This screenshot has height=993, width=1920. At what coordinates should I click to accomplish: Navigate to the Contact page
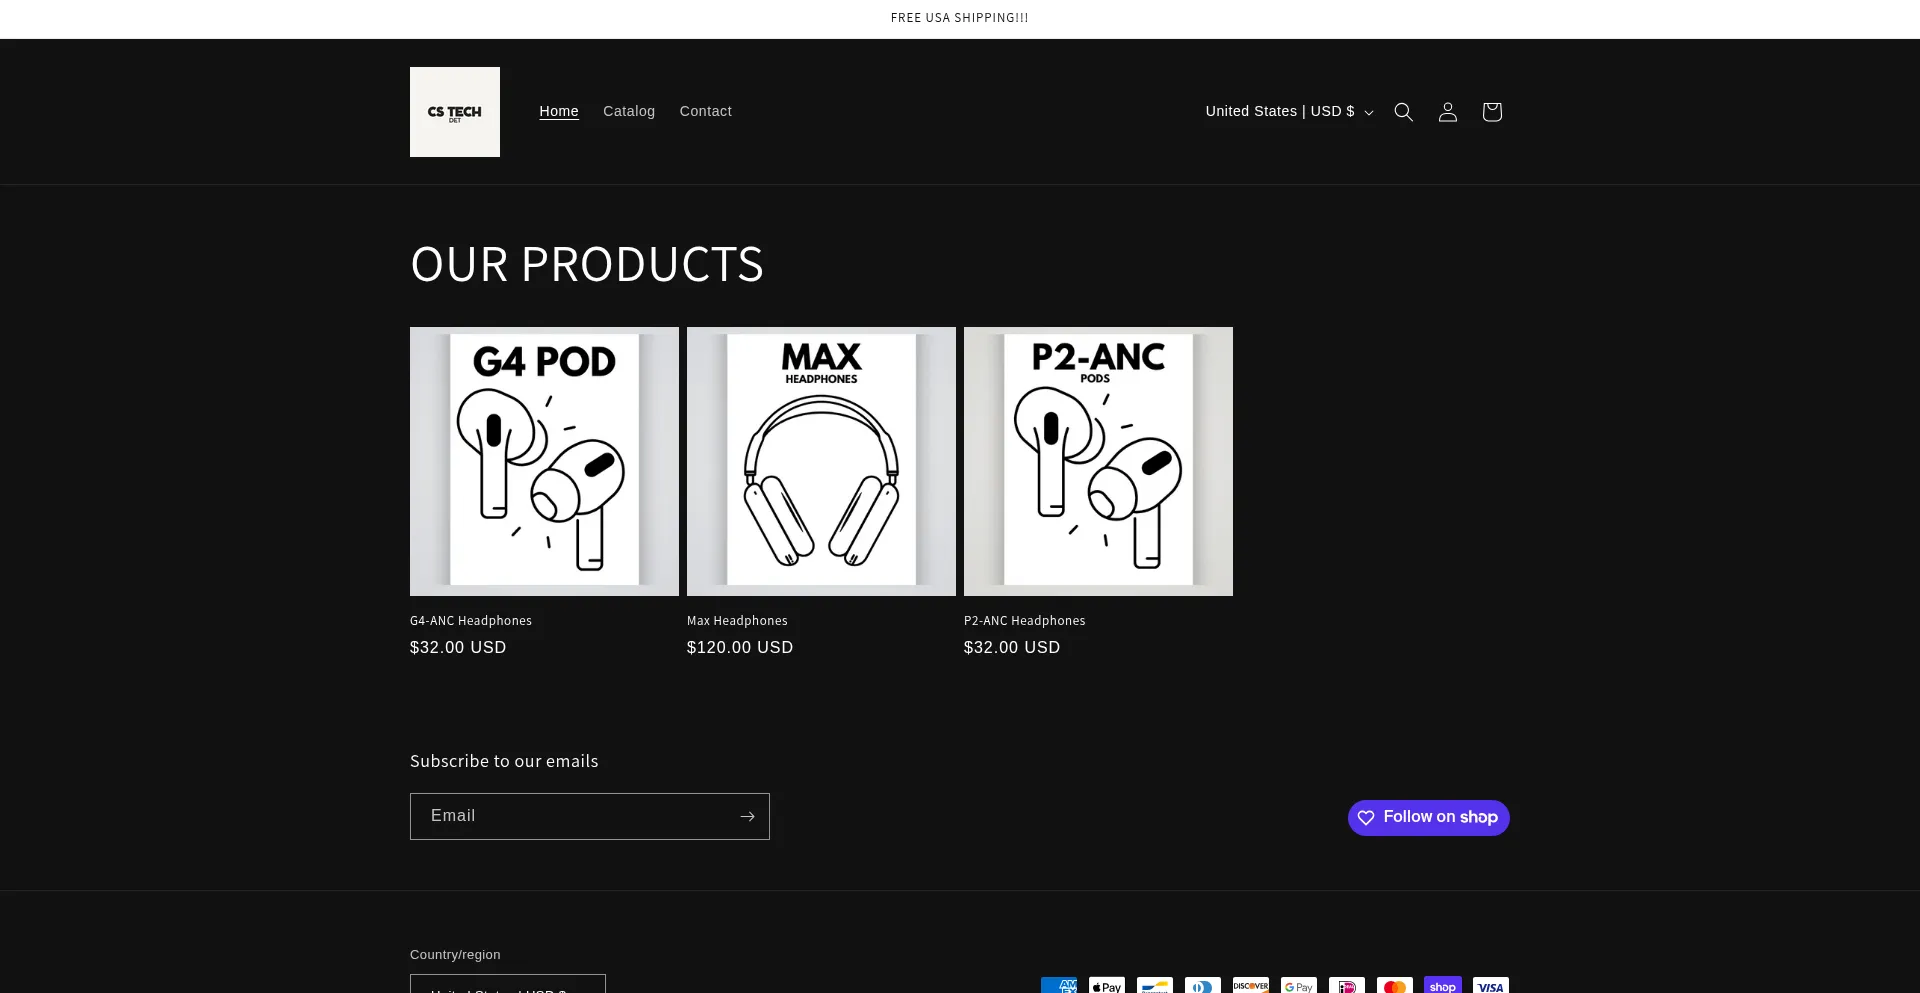[706, 112]
